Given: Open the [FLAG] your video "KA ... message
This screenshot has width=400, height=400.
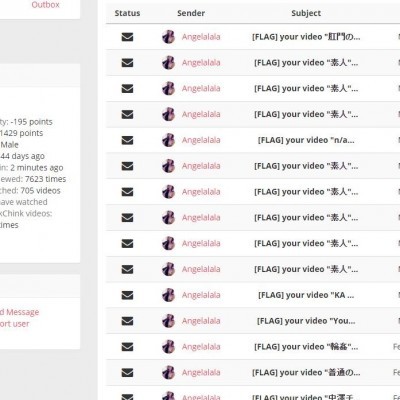Looking at the screenshot, I should [306, 295].
